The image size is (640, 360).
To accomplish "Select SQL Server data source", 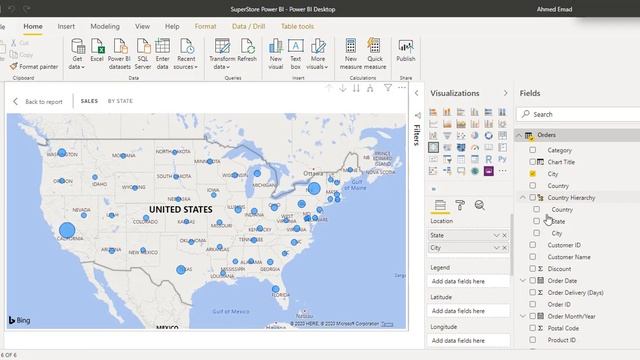I will pos(143,53).
